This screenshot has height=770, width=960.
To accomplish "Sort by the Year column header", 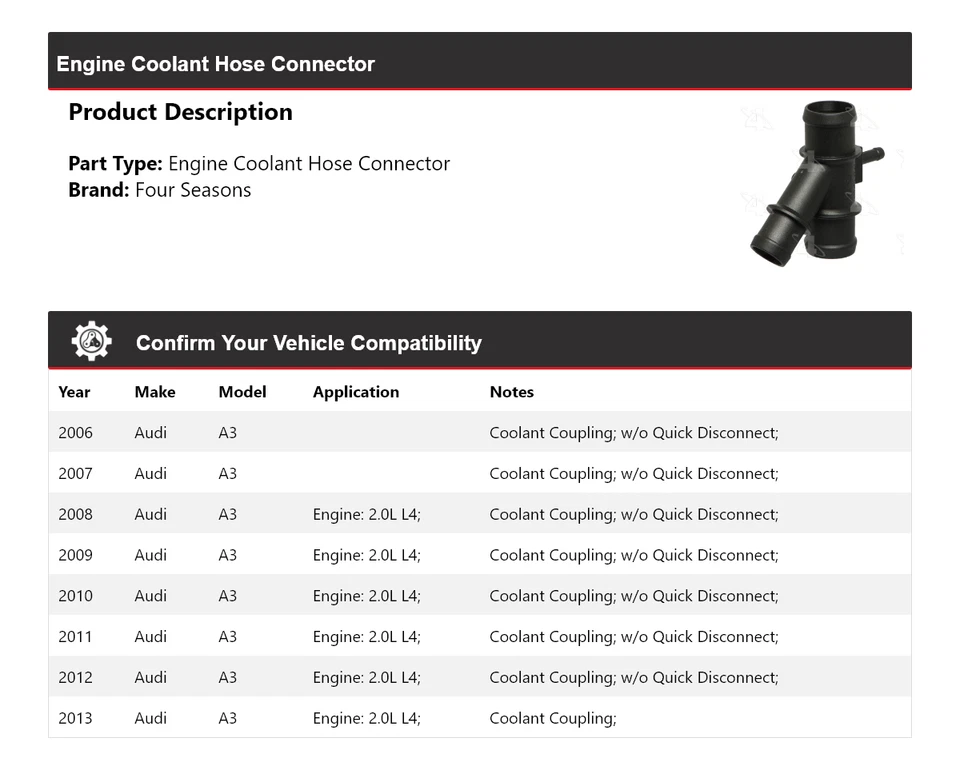I will tap(74, 392).
